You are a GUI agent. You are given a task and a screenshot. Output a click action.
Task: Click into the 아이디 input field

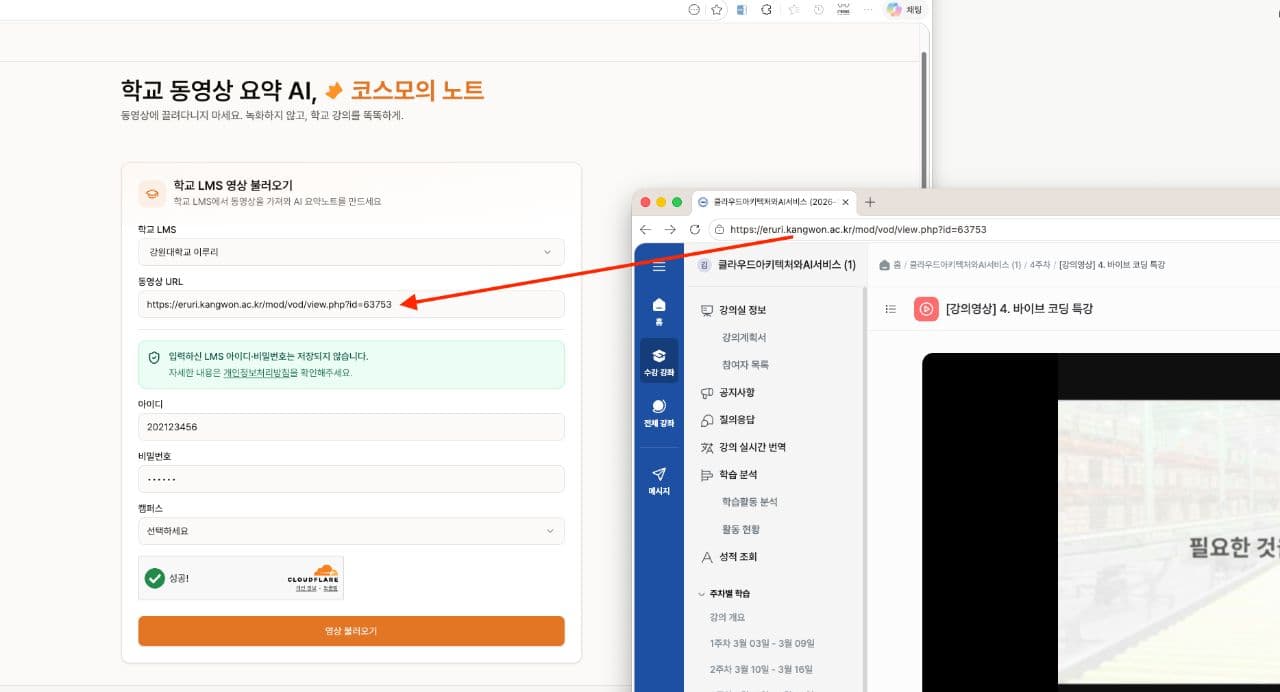pyautogui.click(x=351, y=427)
